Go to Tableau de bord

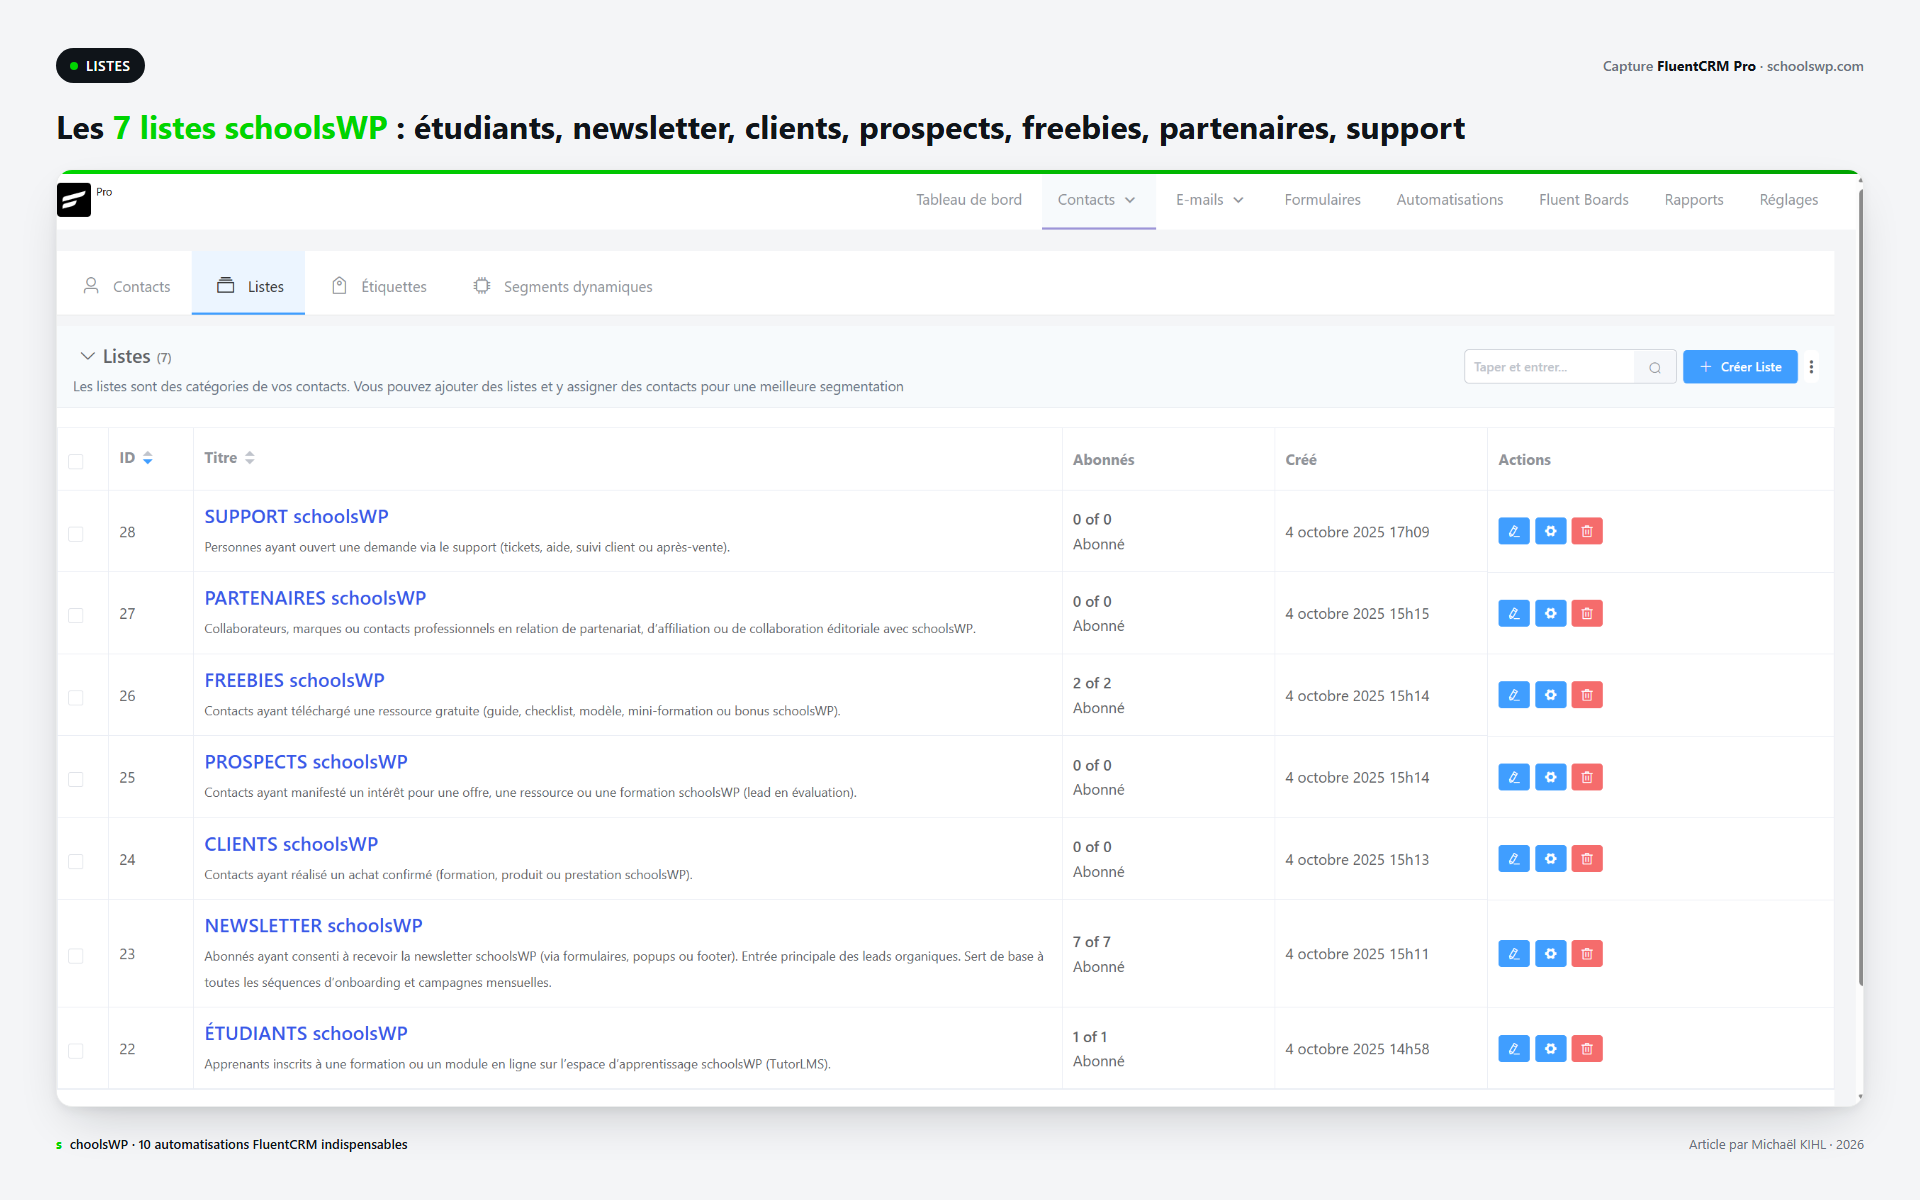969,200
